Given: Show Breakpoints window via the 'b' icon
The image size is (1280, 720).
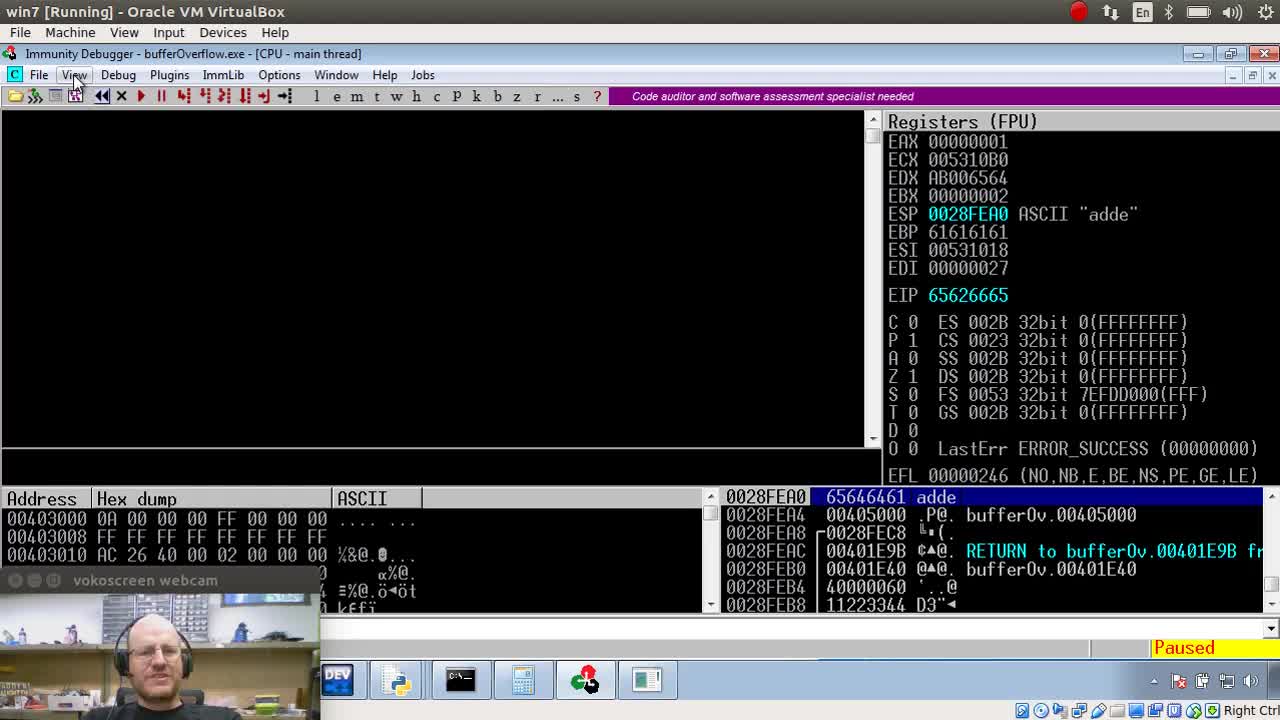Looking at the screenshot, I should (x=496, y=96).
